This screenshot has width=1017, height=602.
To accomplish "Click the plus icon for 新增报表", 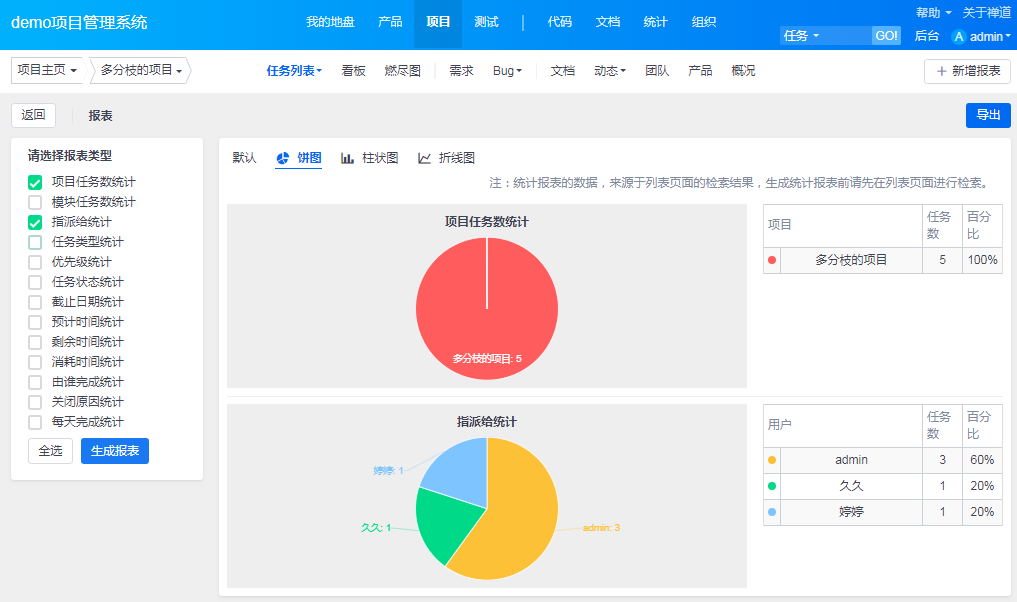I will [941, 71].
